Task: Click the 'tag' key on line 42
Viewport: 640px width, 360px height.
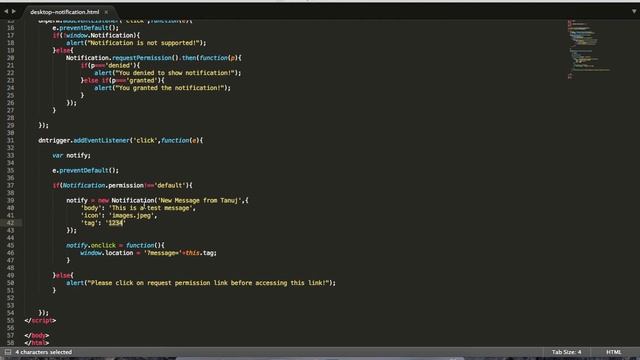Action: (x=89, y=223)
